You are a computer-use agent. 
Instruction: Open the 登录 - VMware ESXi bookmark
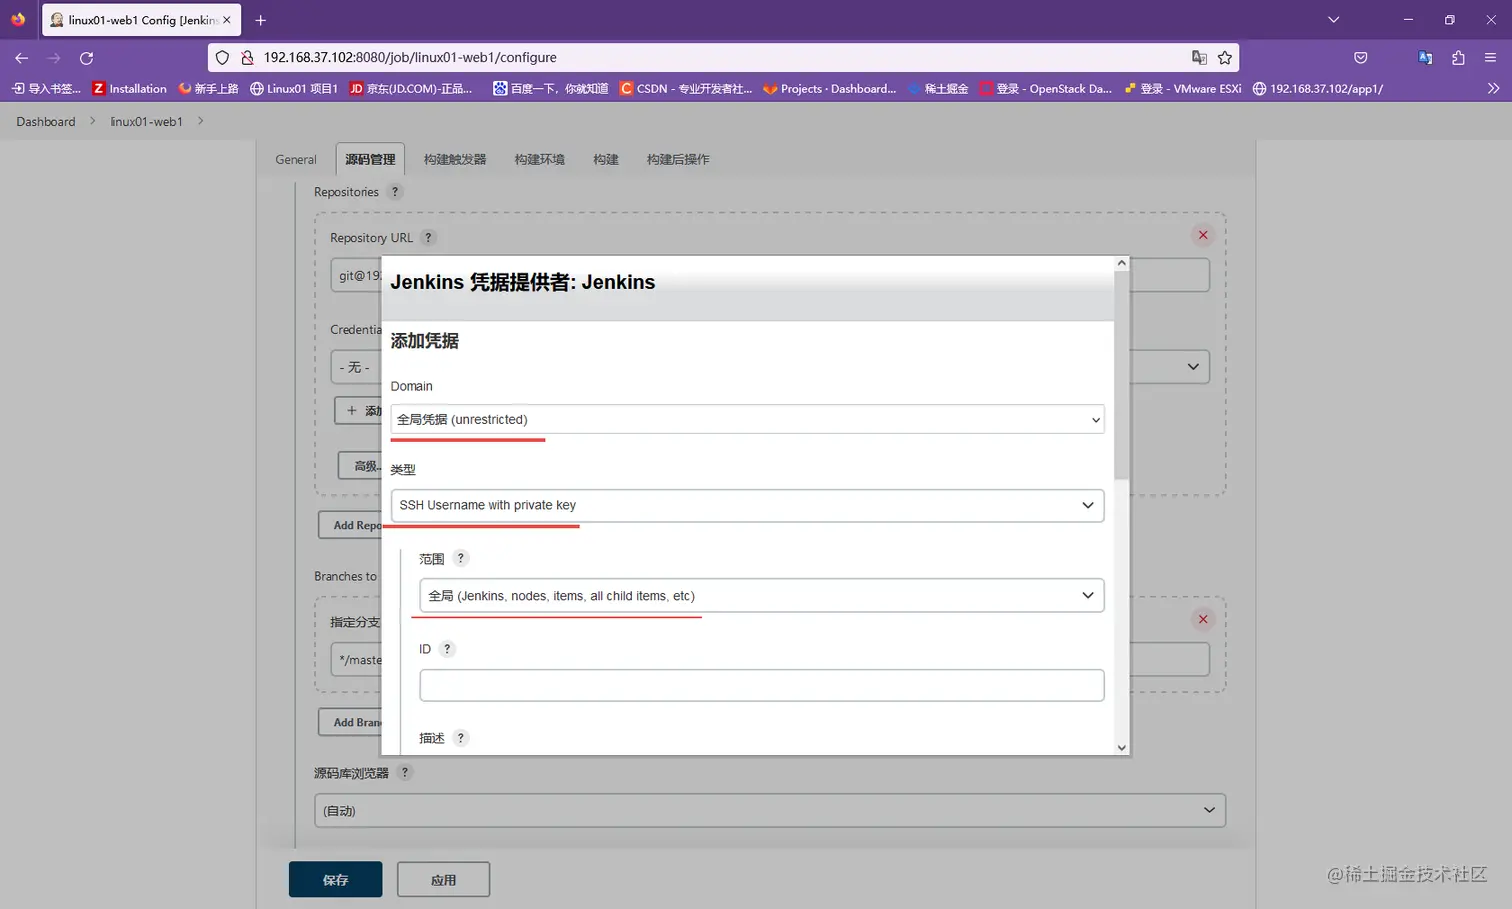1182,89
